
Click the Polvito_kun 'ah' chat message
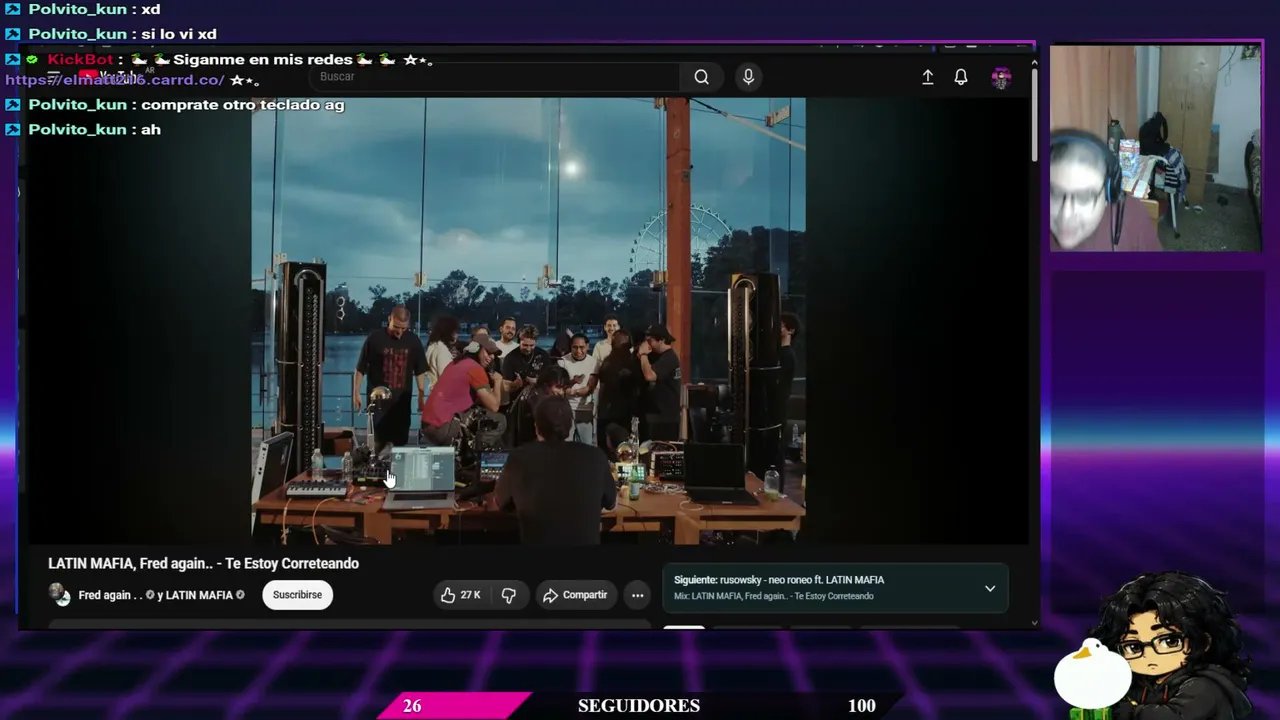[83, 130]
